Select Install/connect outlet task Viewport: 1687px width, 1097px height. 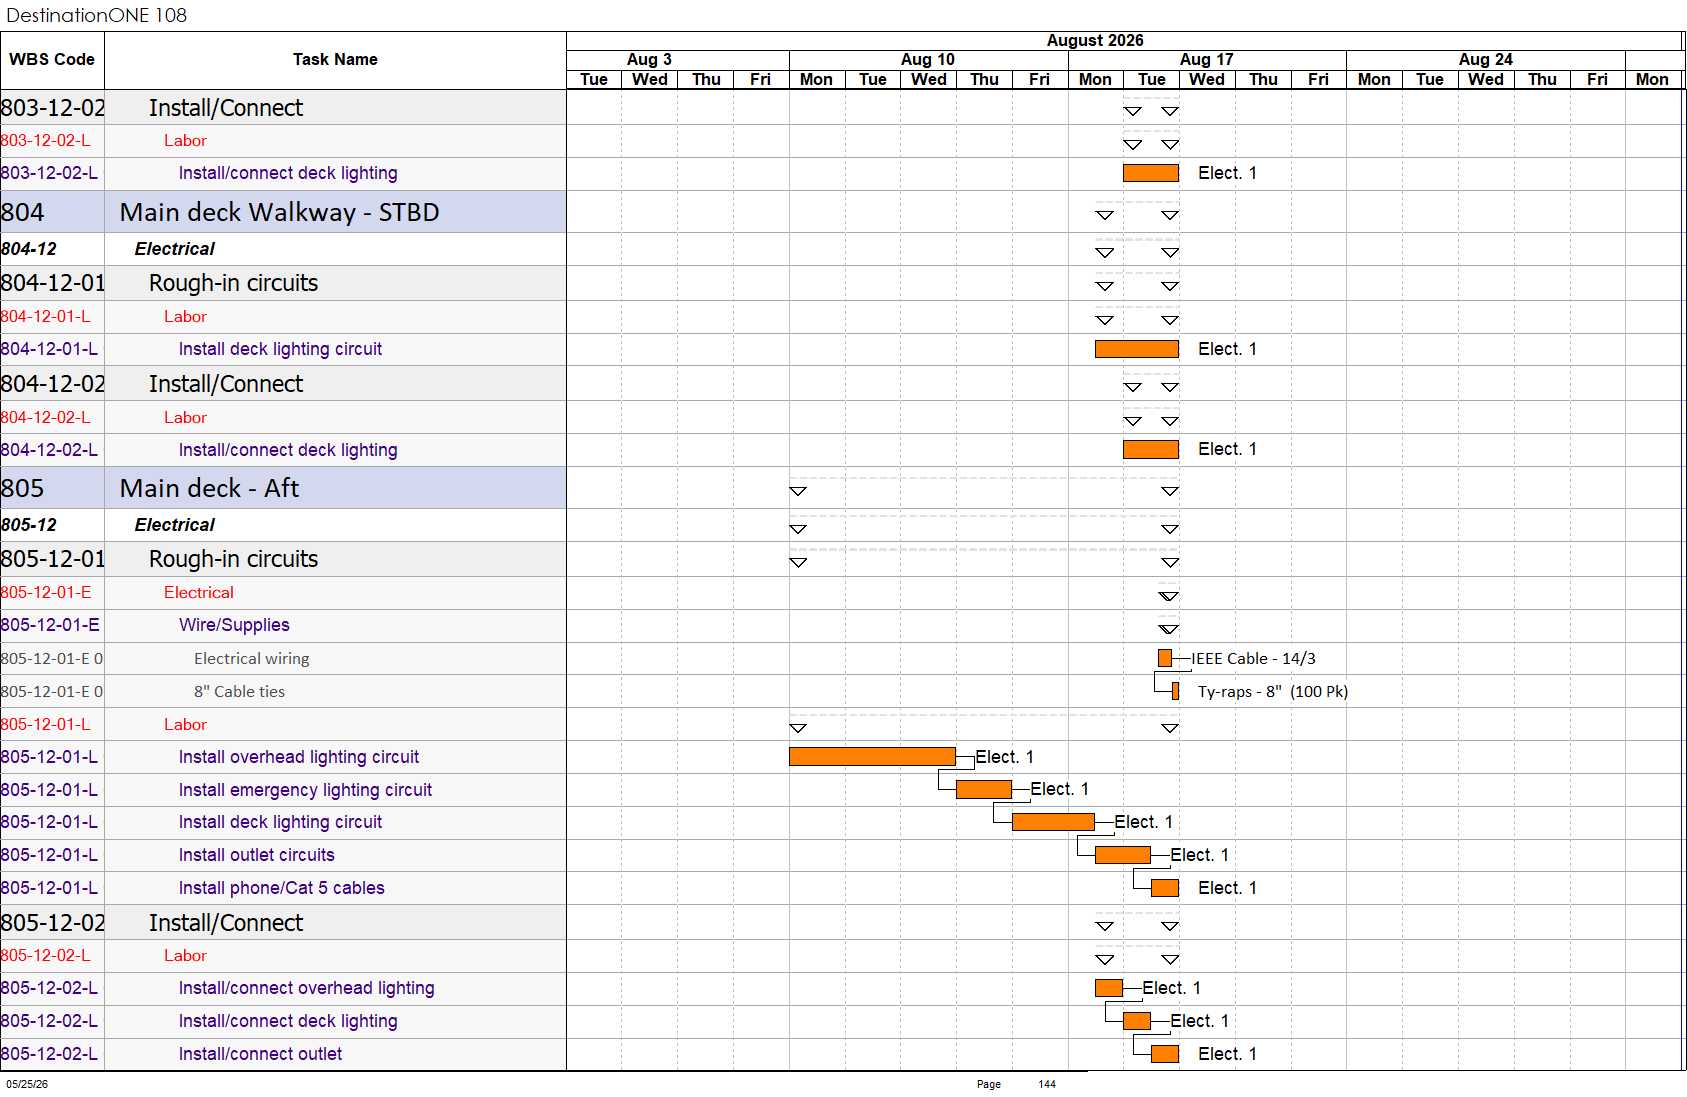click(x=260, y=1054)
